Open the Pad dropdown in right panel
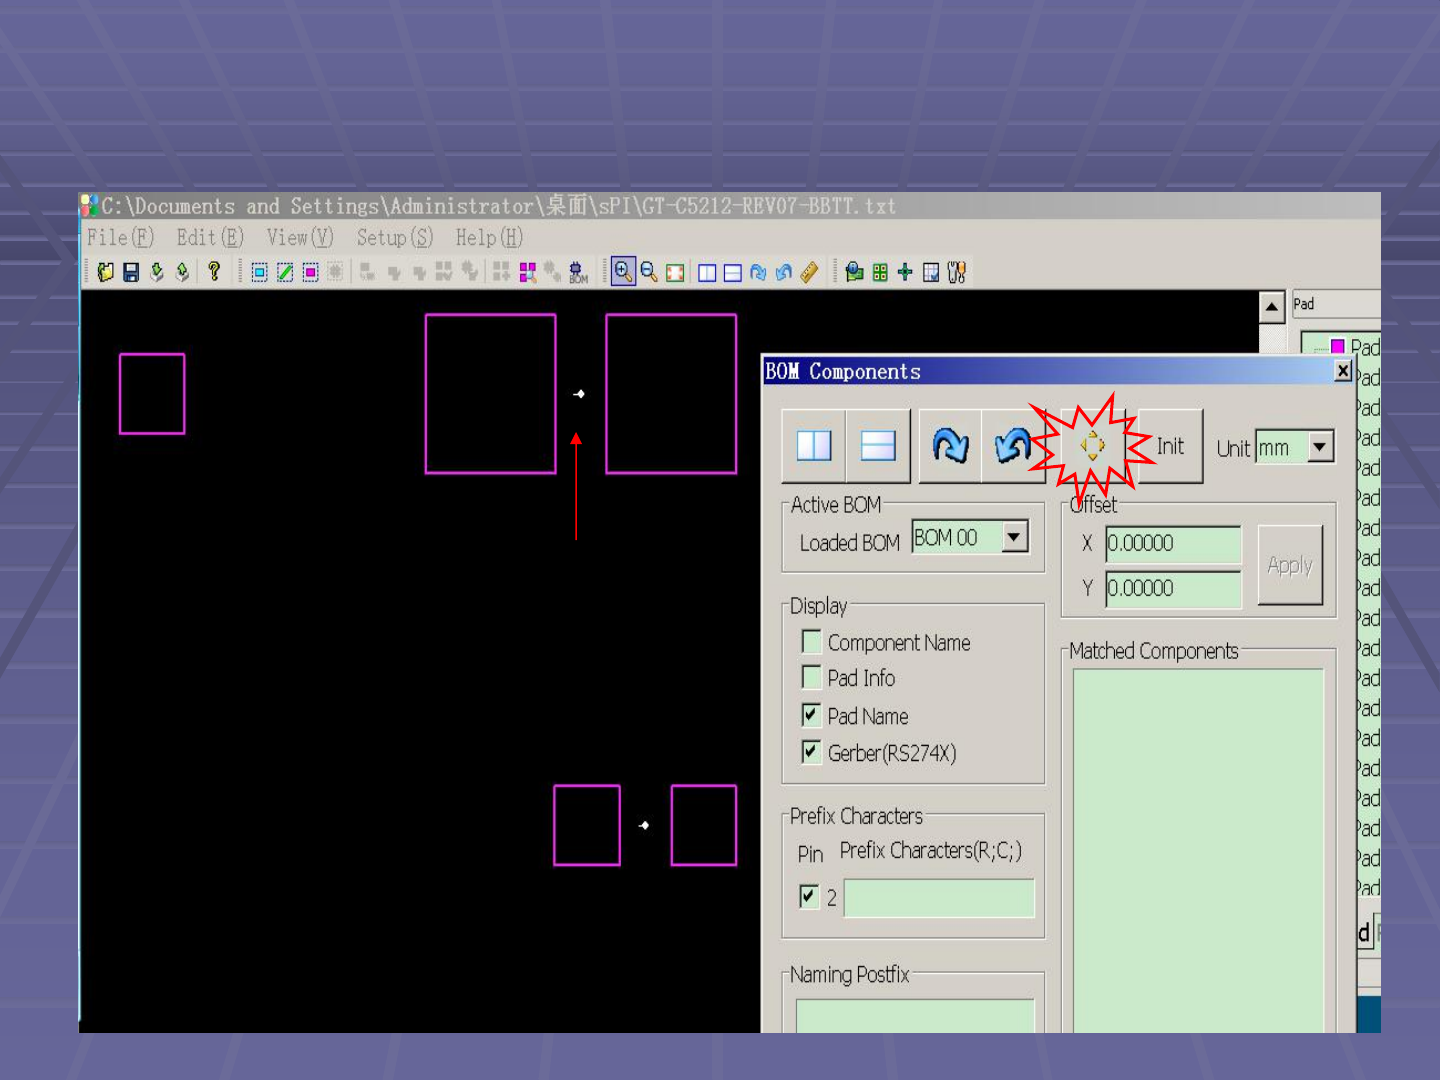The image size is (1440, 1080). 1335,304
